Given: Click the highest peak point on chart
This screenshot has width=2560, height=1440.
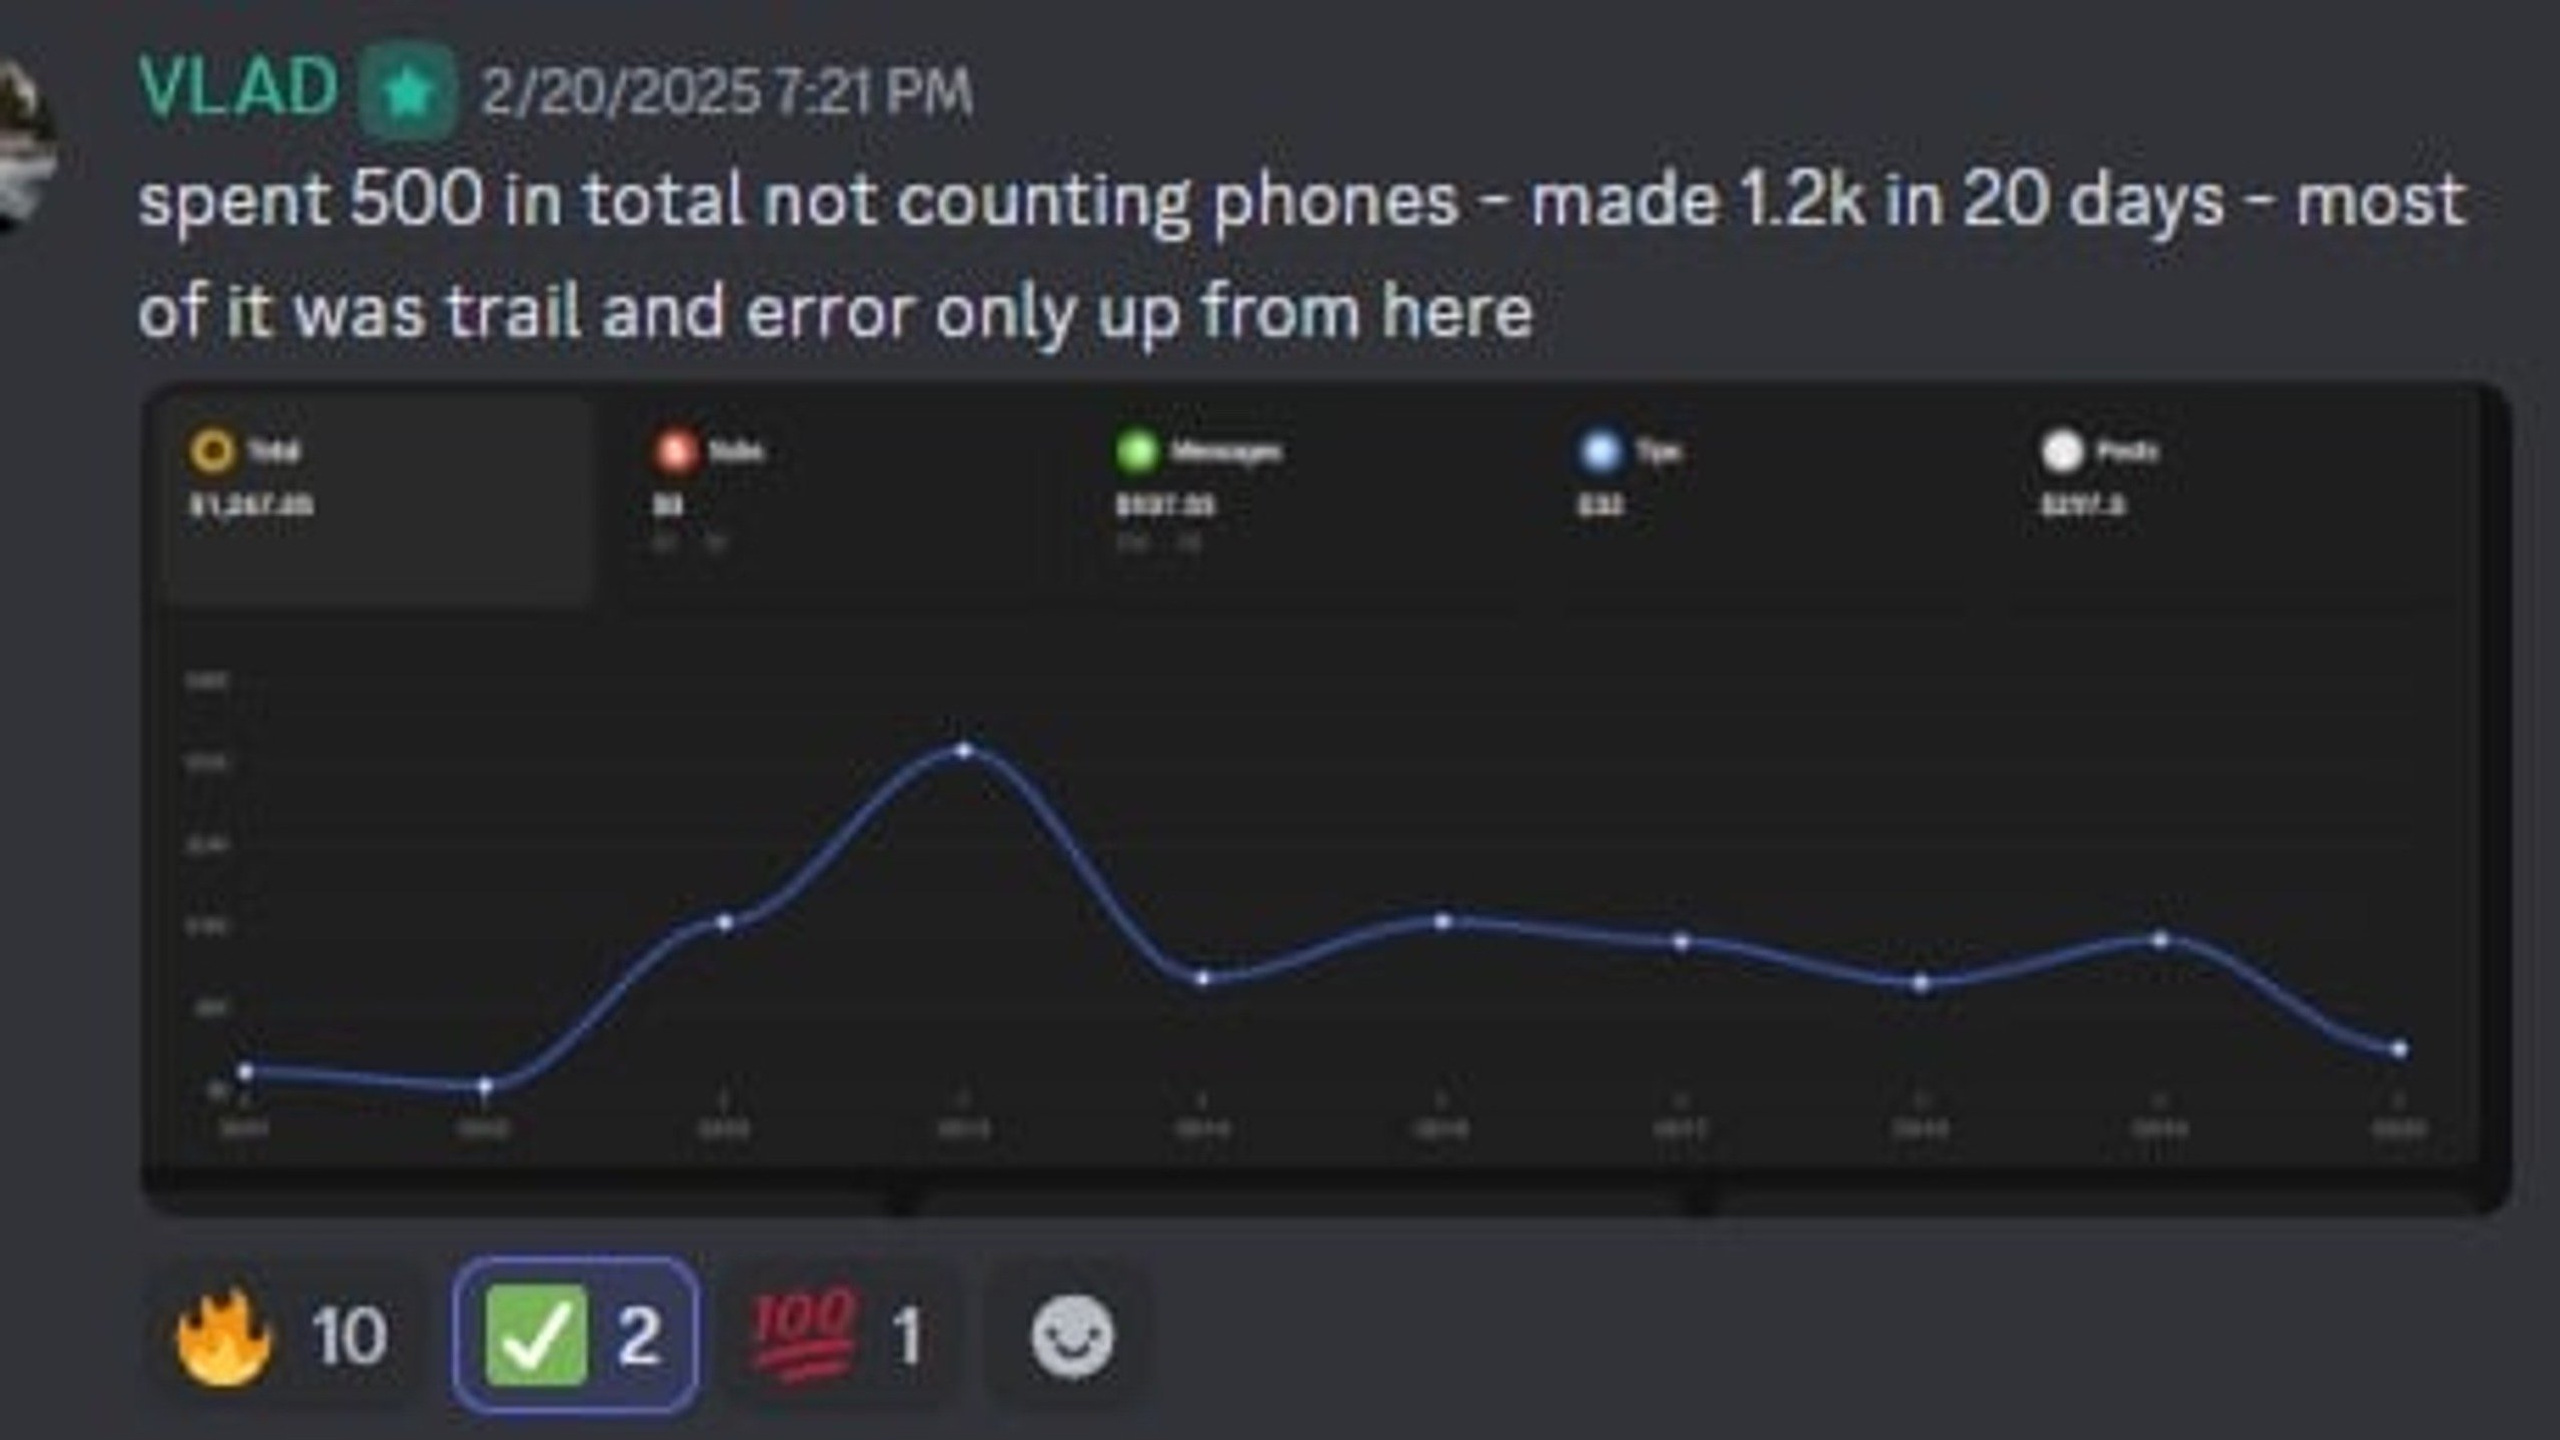Looking at the screenshot, I should pyautogui.click(x=964, y=750).
